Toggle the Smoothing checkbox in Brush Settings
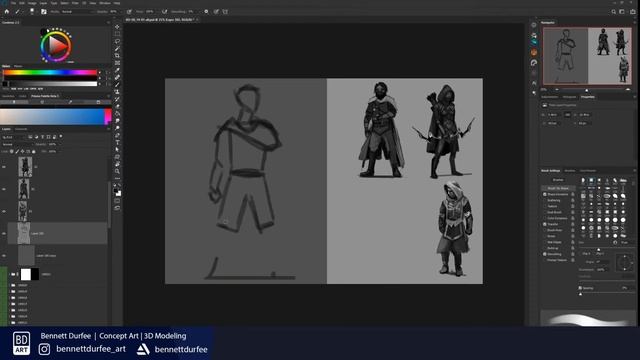Viewport: 640px width, 360px height. tap(545, 254)
